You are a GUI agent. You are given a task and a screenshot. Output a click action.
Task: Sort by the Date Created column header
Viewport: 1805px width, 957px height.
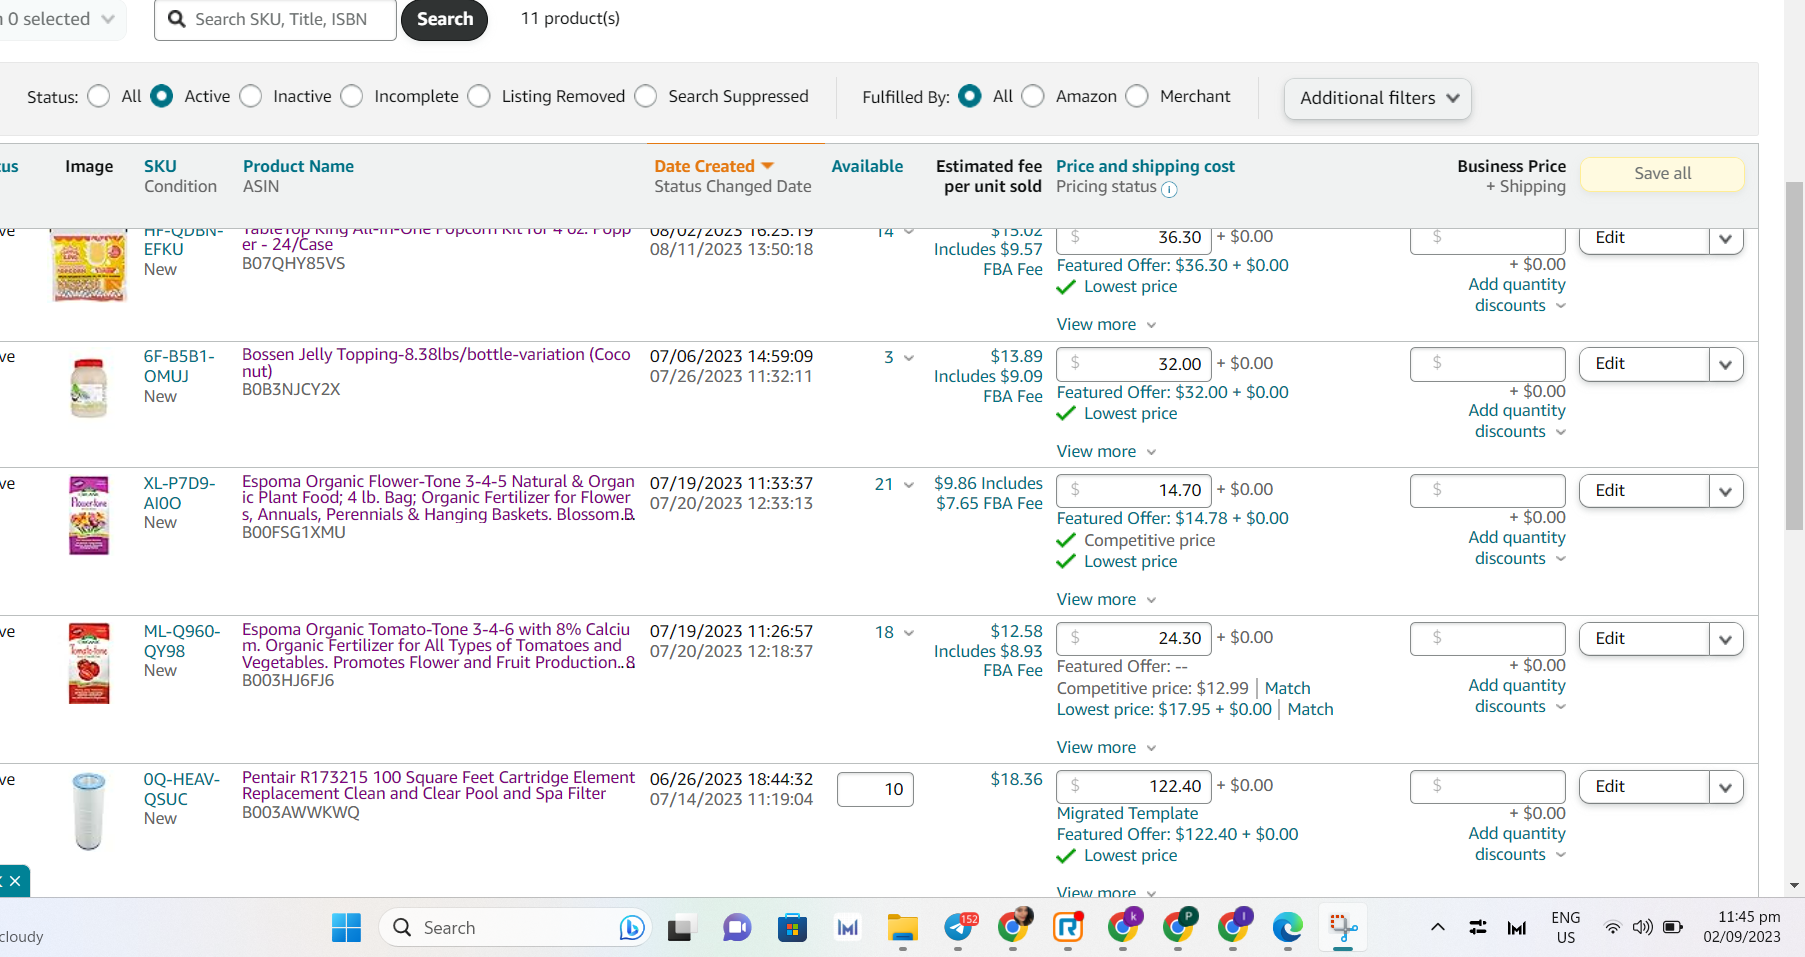(704, 166)
